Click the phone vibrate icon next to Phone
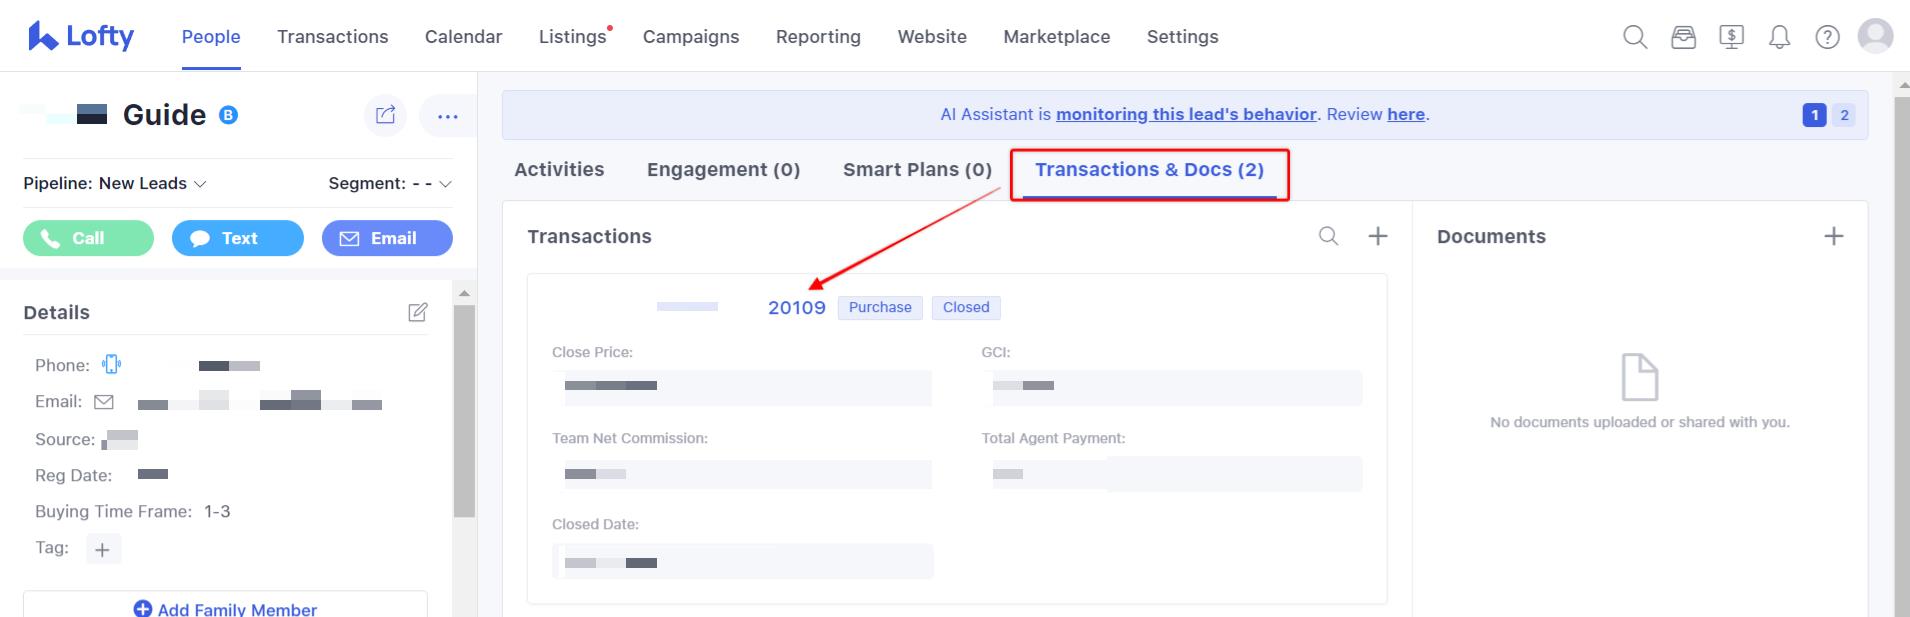The height and width of the screenshot is (617, 1910). pos(111,365)
